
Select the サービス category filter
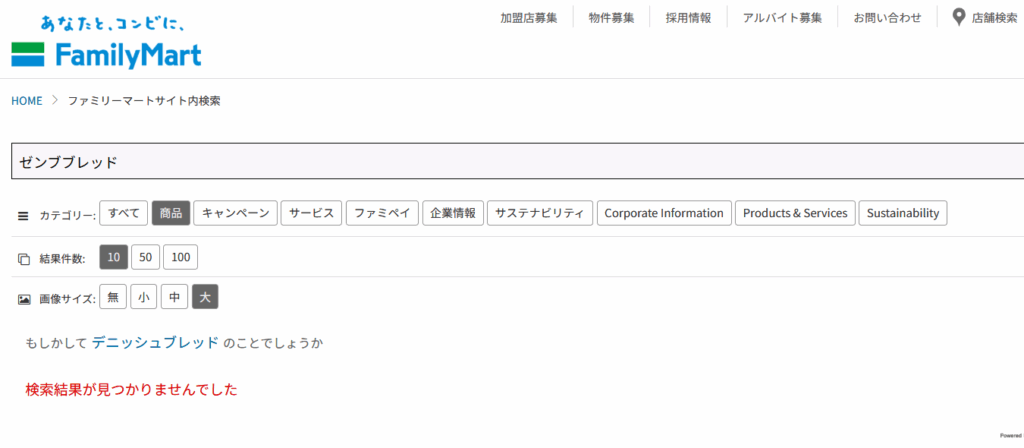tap(312, 213)
